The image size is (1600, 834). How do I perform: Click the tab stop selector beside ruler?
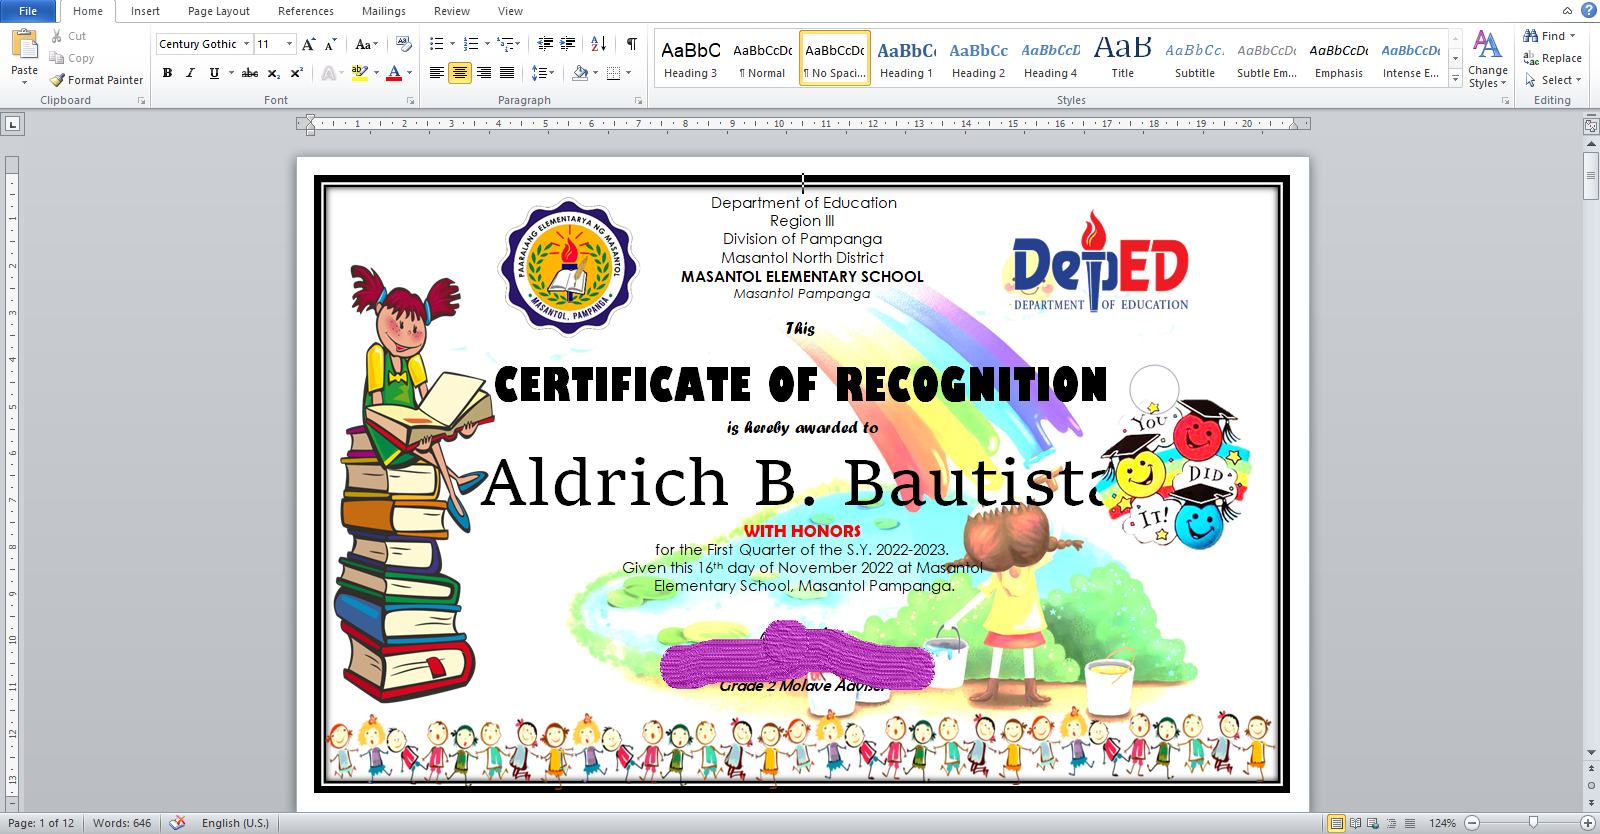(x=13, y=124)
